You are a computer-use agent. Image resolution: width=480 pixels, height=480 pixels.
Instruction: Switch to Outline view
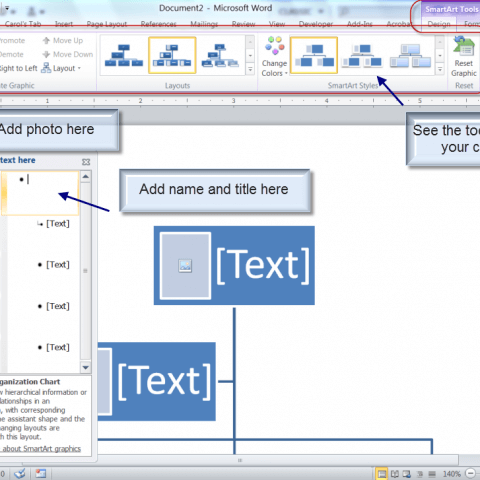pyautogui.click(x=420, y=474)
